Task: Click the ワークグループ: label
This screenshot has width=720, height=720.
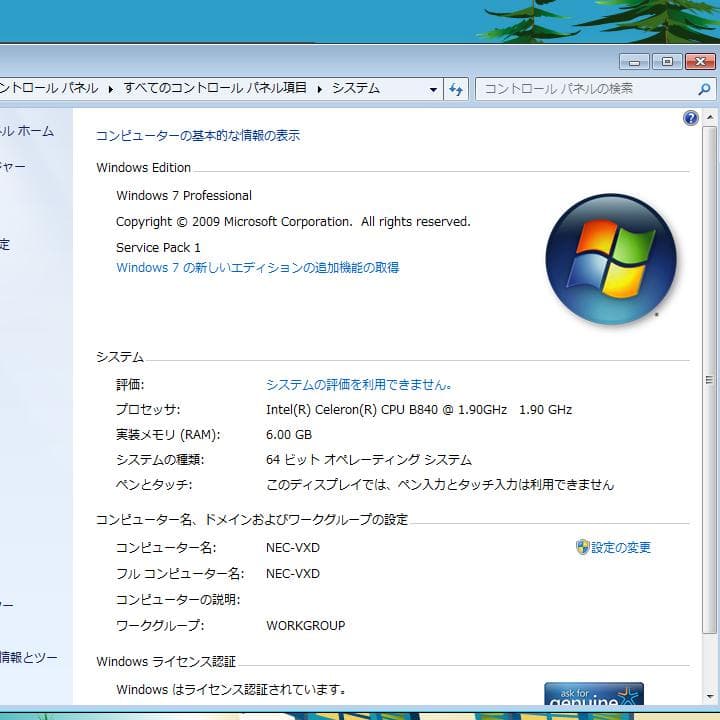Action: coord(160,625)
